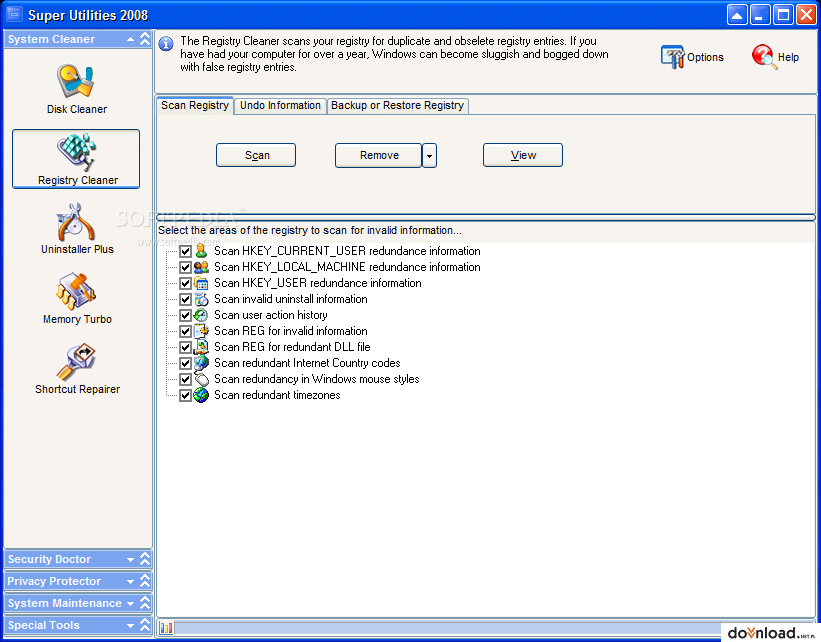Image resolution: width=821 pixels, height=642 pixels.
Task: Click the chart icon in the status bar
Action: click(x=167, y=627)
